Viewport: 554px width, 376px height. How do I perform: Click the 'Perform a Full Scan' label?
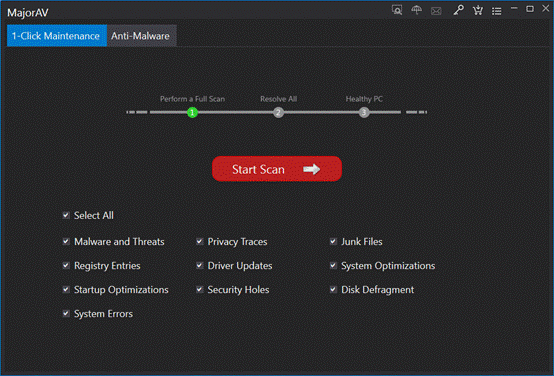[x=192, y=99]
